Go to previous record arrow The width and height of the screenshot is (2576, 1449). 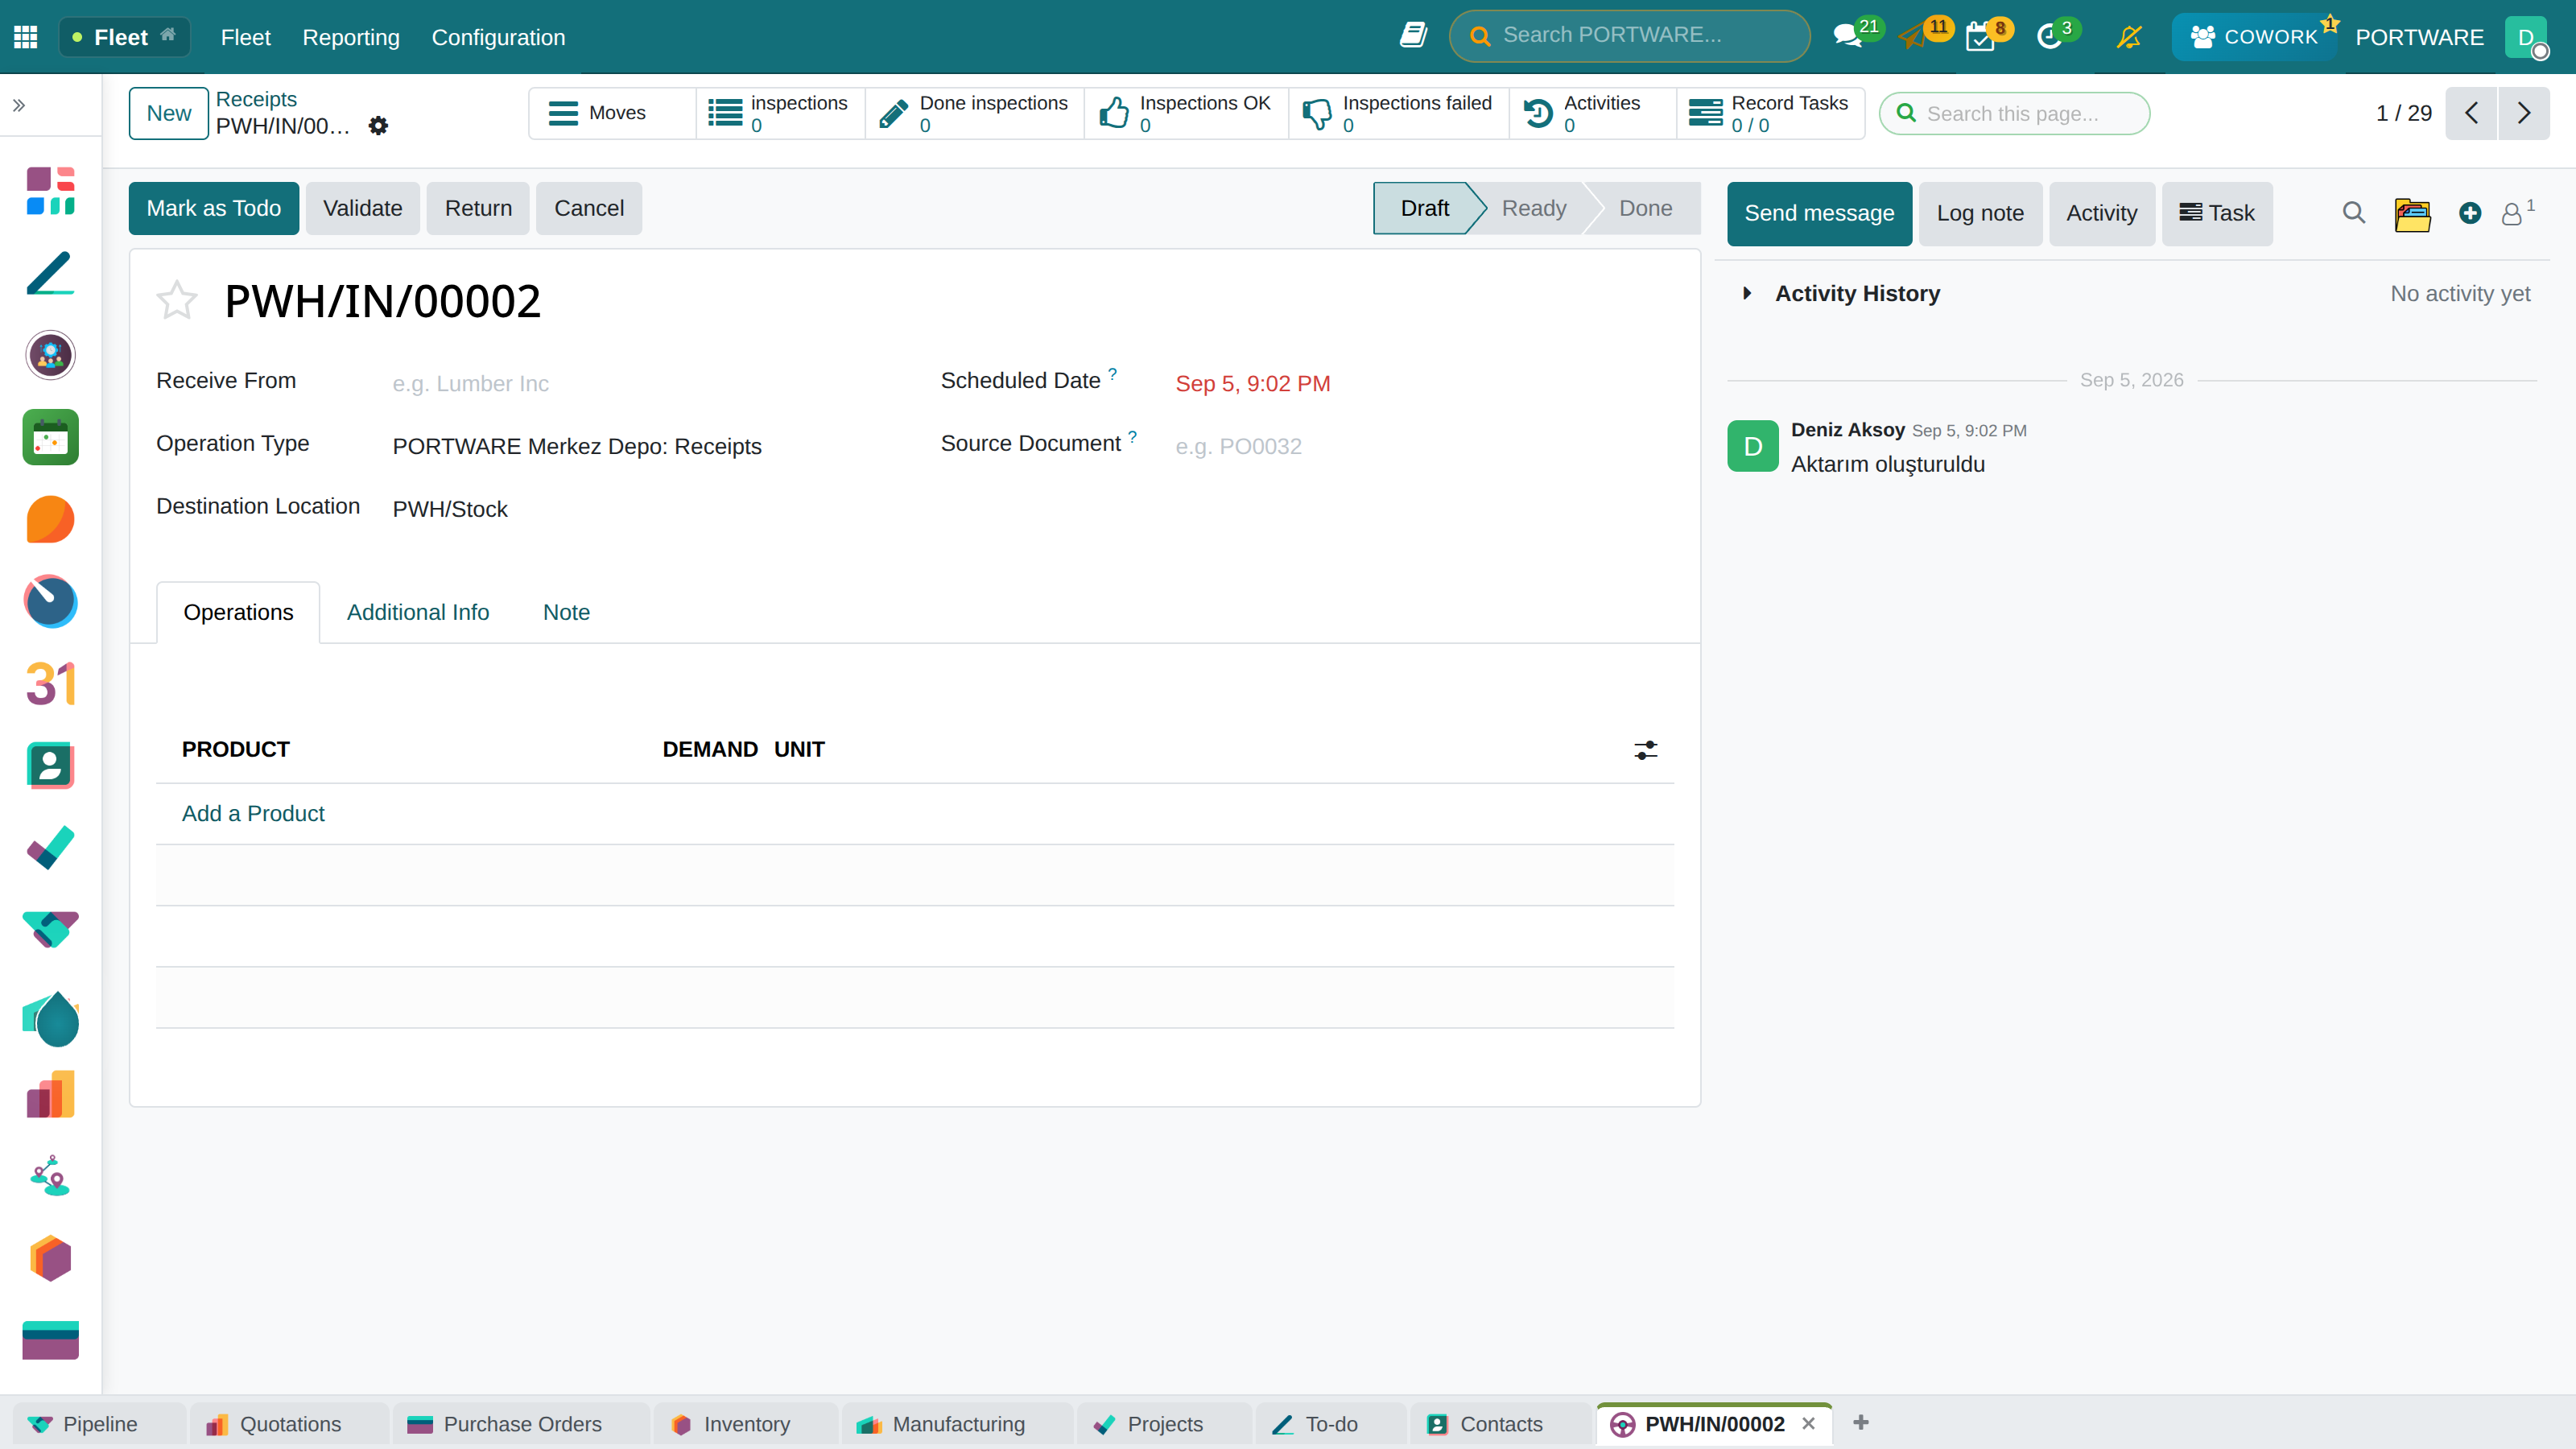click(2471, 113)
